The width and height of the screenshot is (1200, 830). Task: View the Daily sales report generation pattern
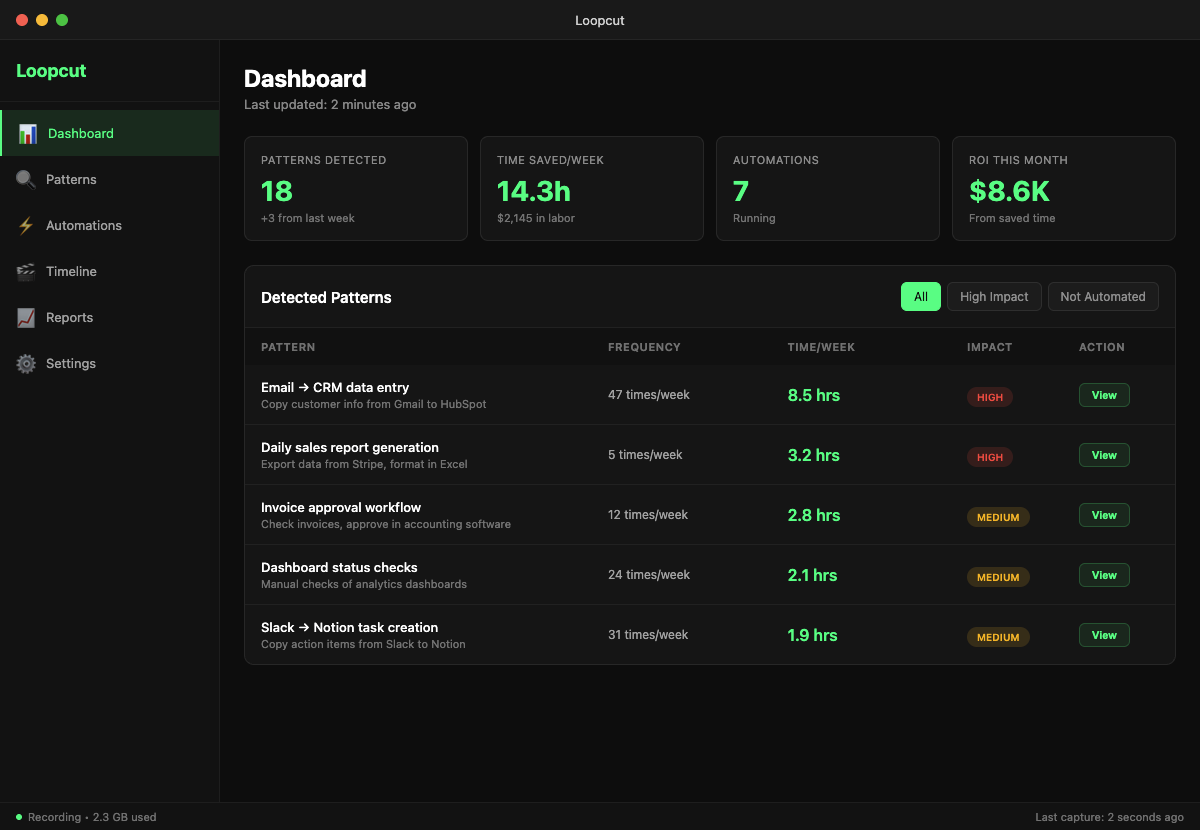click(x=1103, y=455)
